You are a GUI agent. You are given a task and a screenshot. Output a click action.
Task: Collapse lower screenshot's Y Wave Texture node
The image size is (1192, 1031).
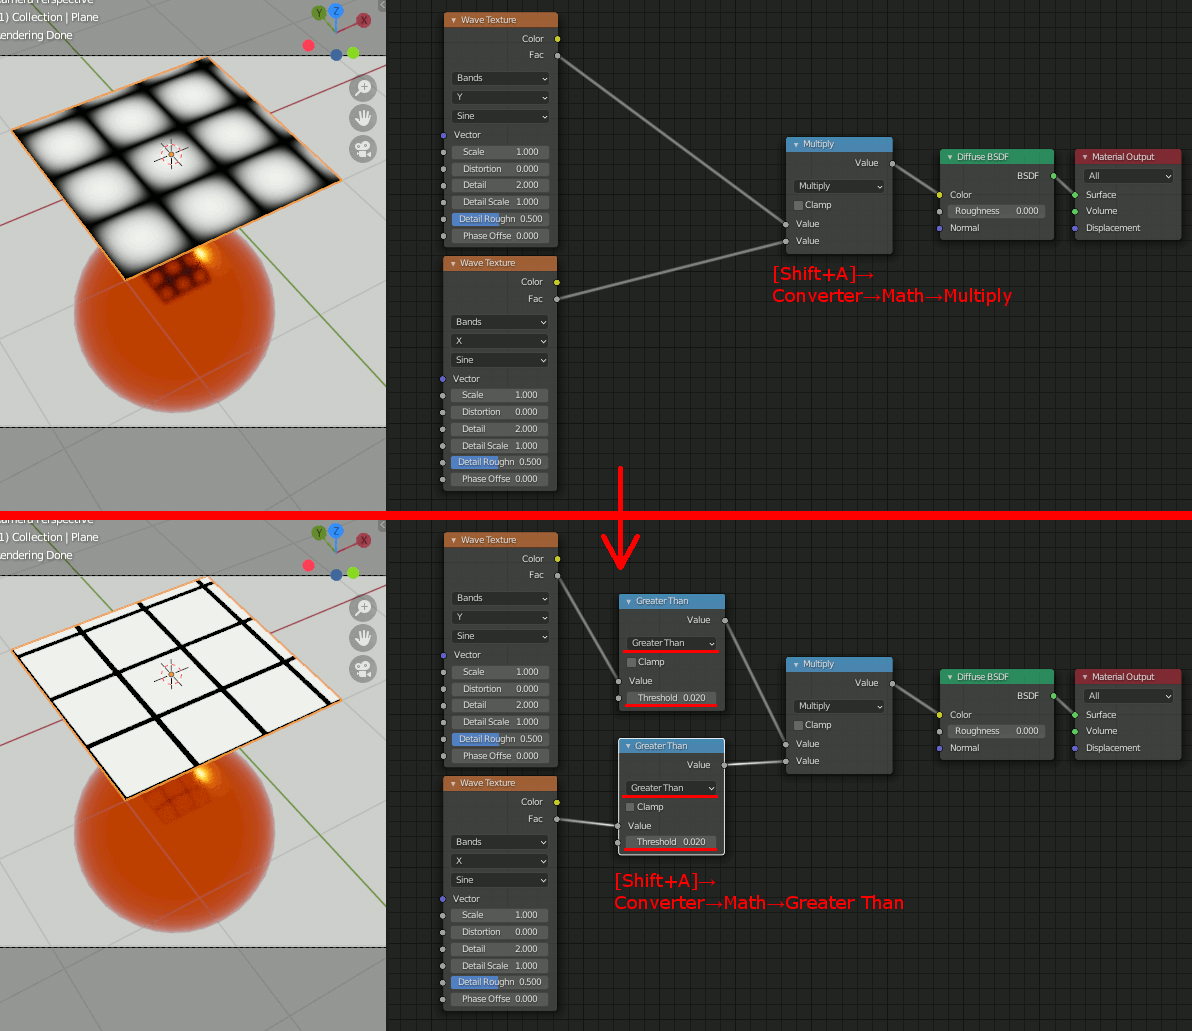click(454, 540)
